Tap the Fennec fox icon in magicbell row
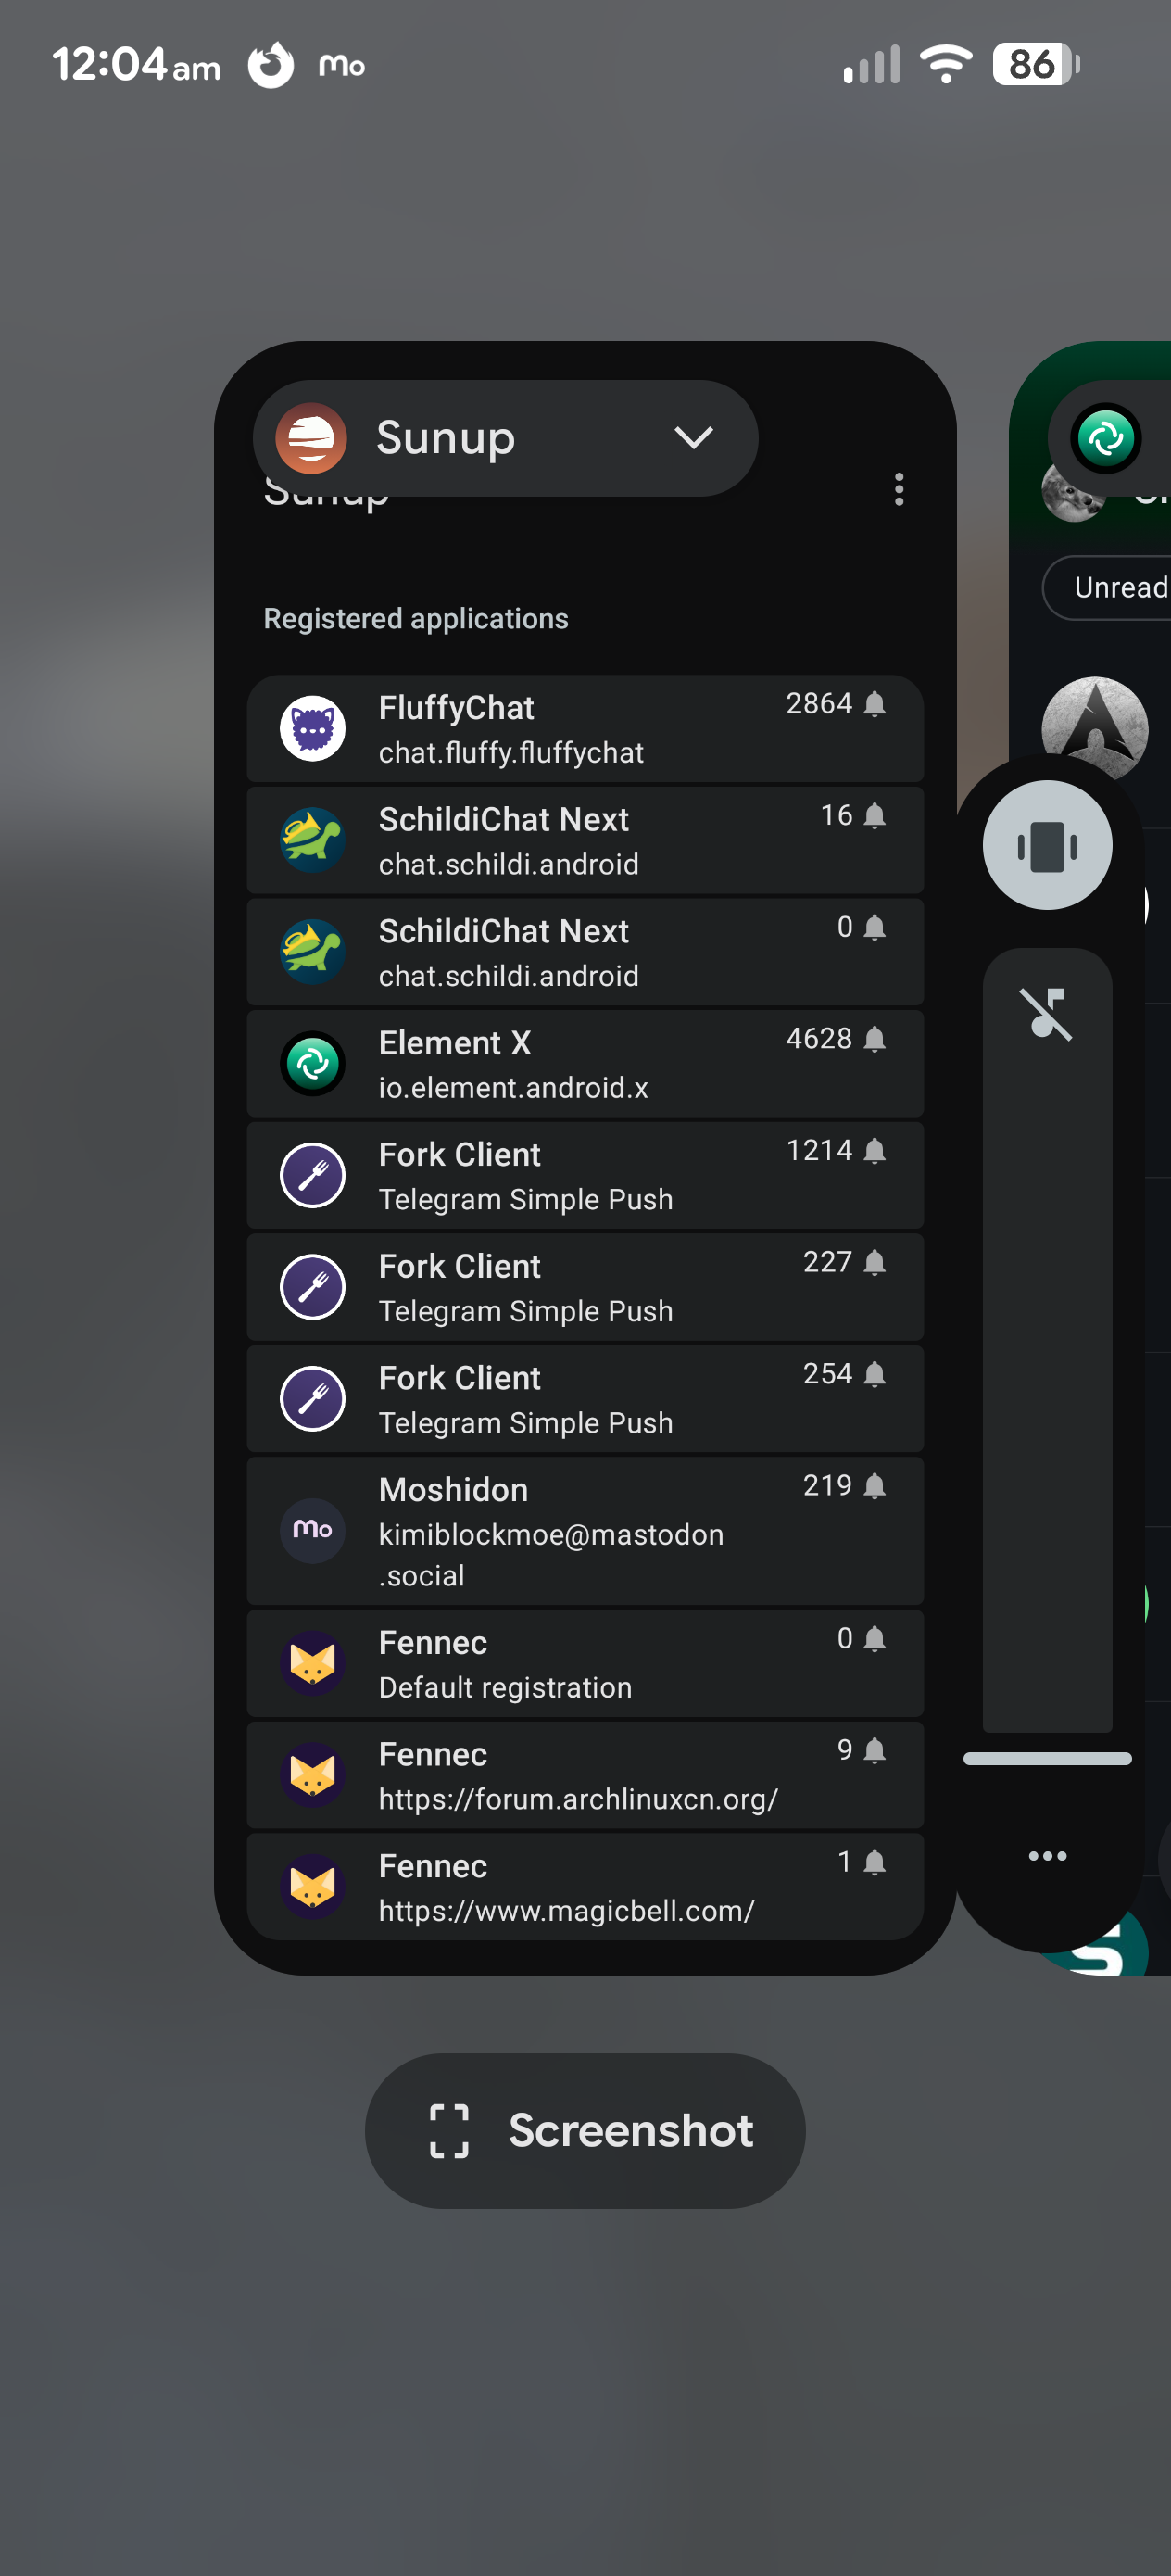Screen dimensions: 1171x2576 (x=313, y=1887)
